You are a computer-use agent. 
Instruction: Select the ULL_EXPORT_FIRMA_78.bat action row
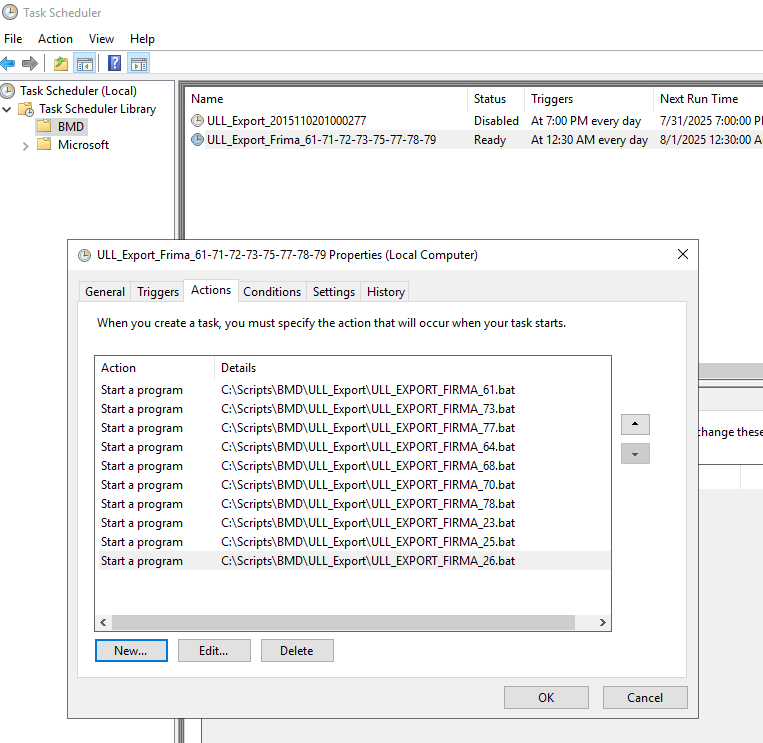point(354,504)
